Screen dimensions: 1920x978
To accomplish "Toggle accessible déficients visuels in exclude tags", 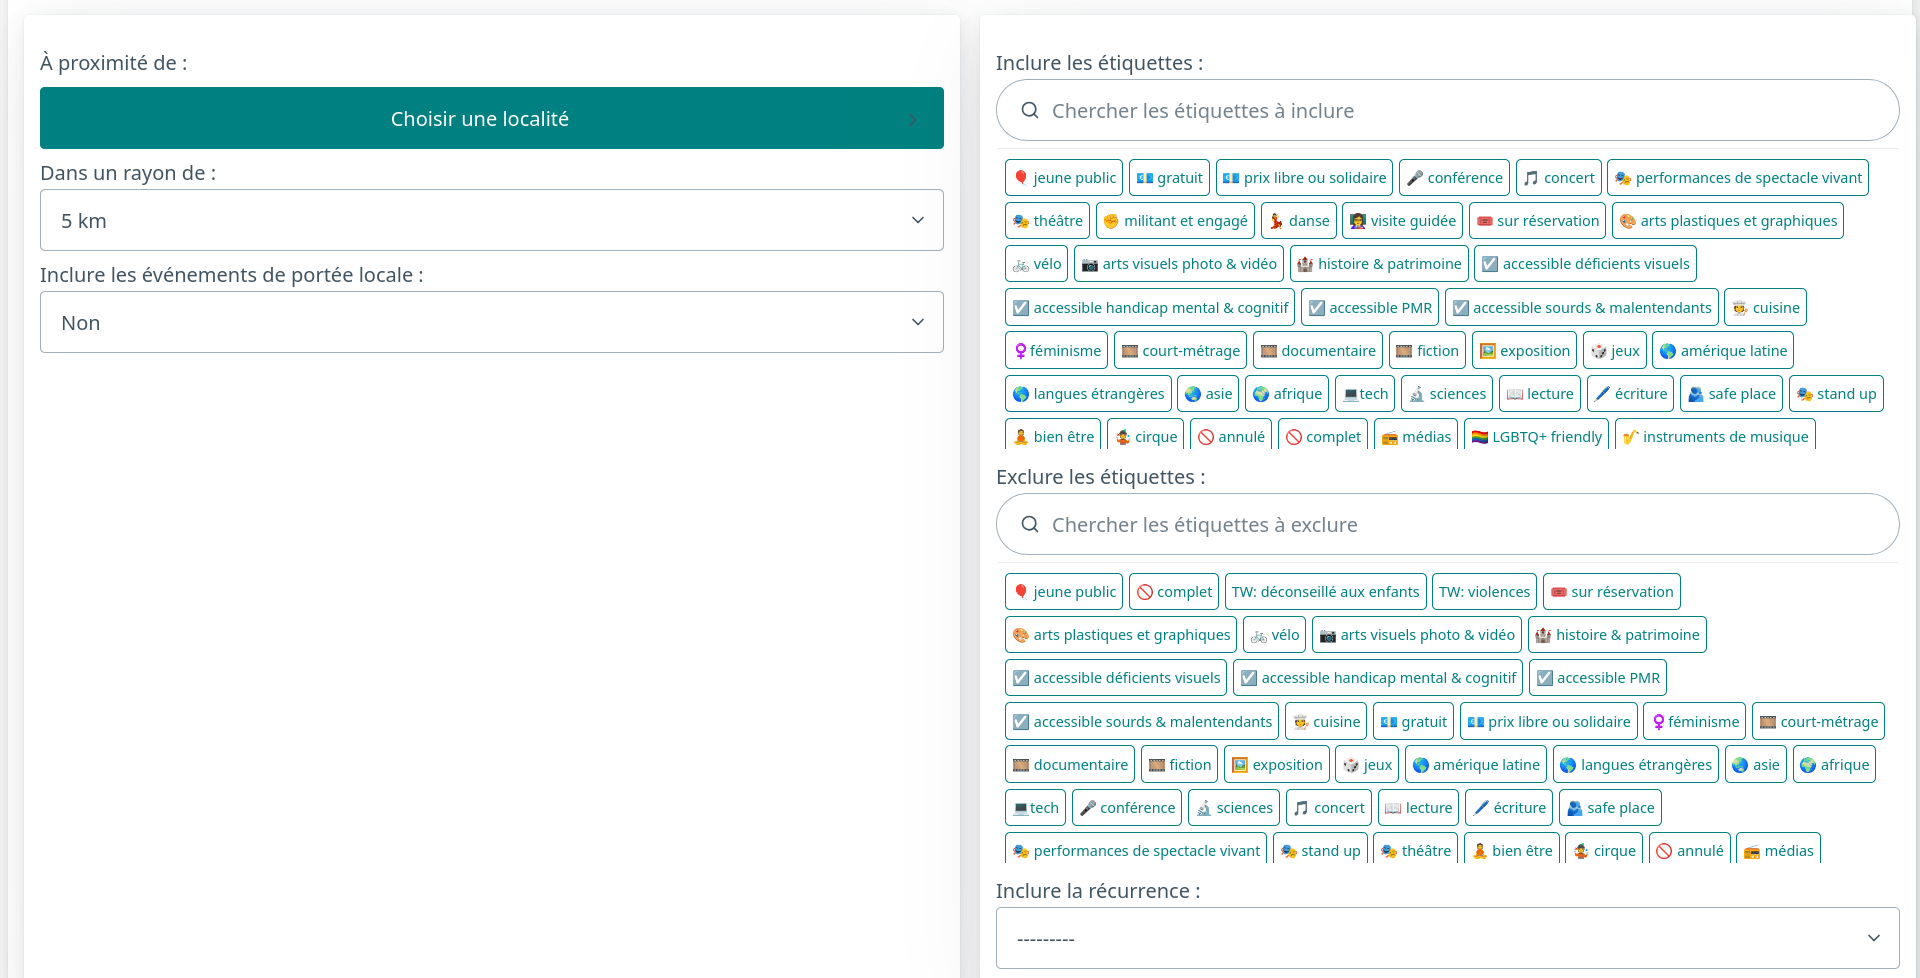I will pos(1115,678).
